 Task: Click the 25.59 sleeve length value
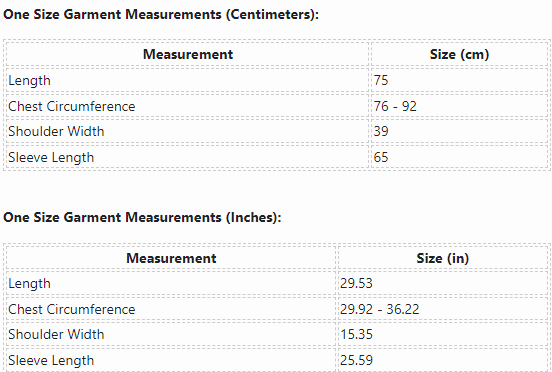356,360
